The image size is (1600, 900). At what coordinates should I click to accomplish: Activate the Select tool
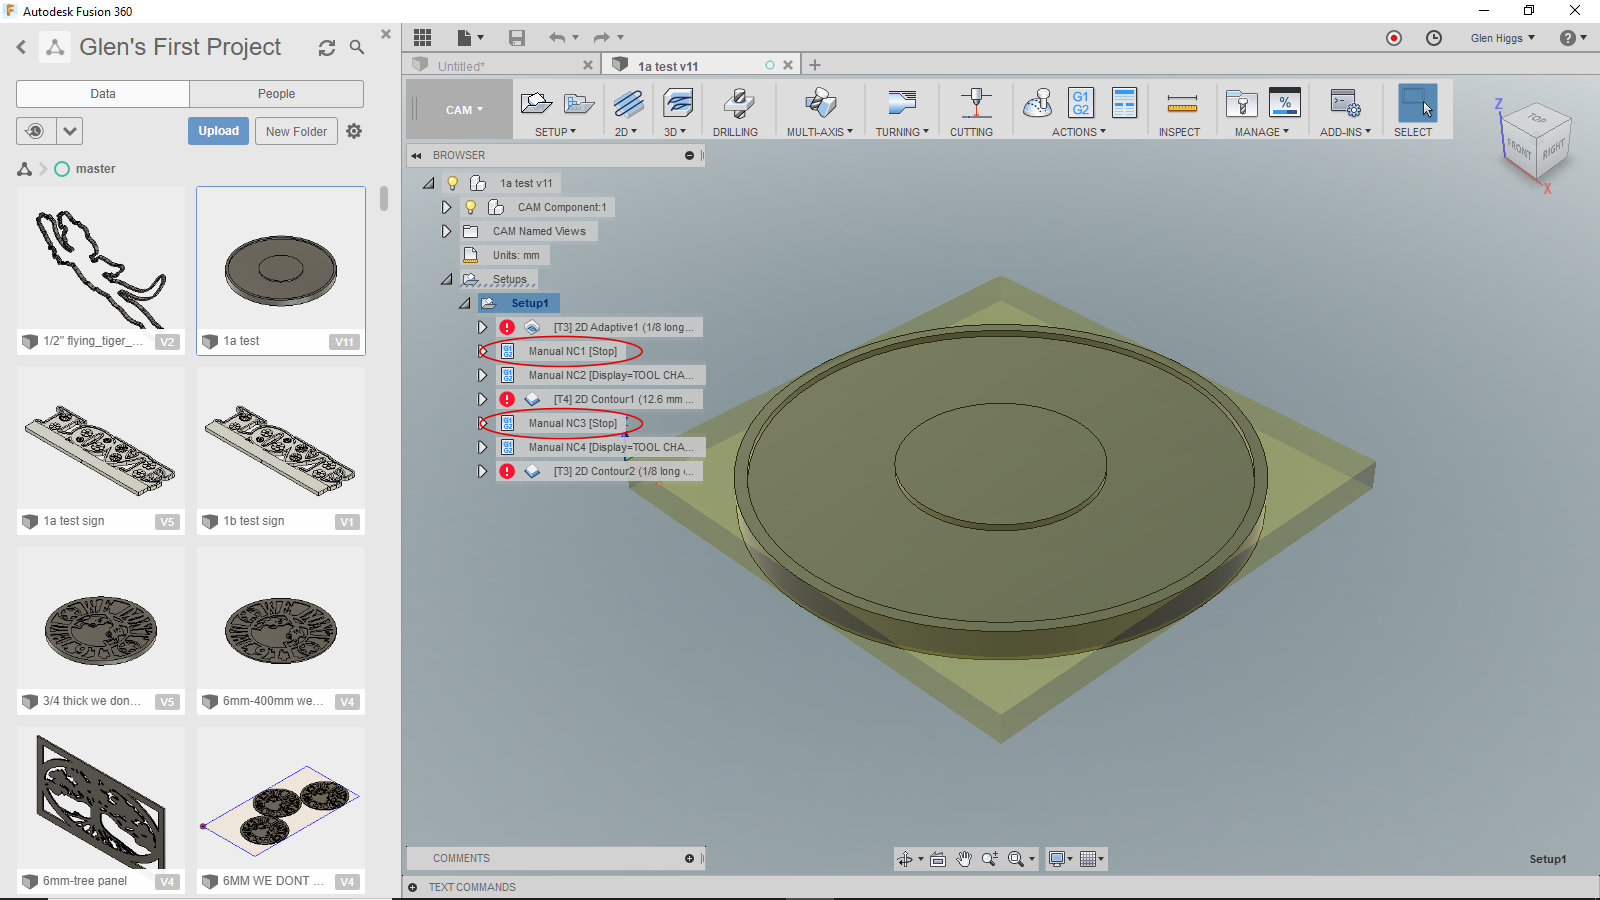1417,103
